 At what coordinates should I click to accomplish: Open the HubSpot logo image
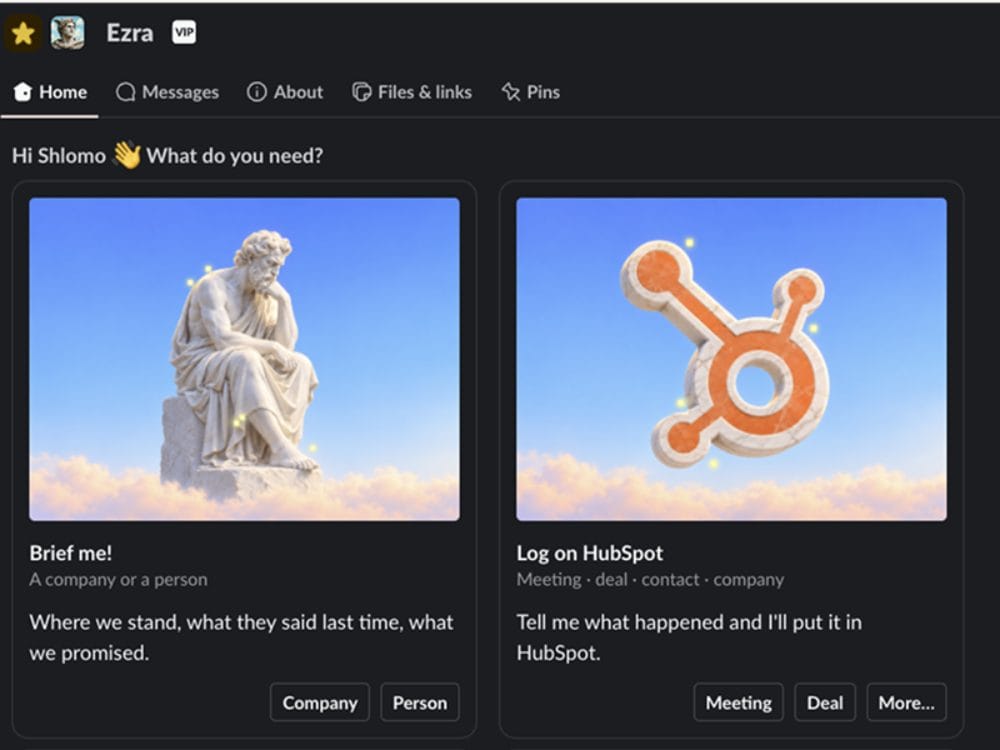pos(732,359)
